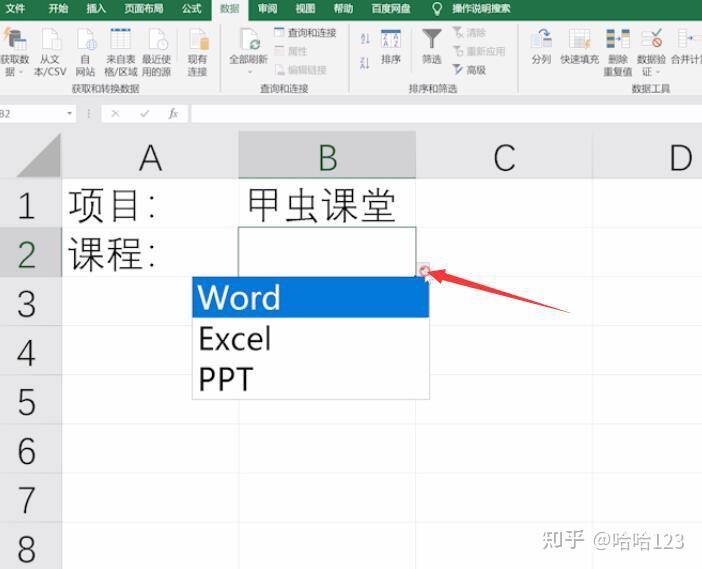Launch Text to Columns (分列)
The image size is (702, 569).
(541, 47)
